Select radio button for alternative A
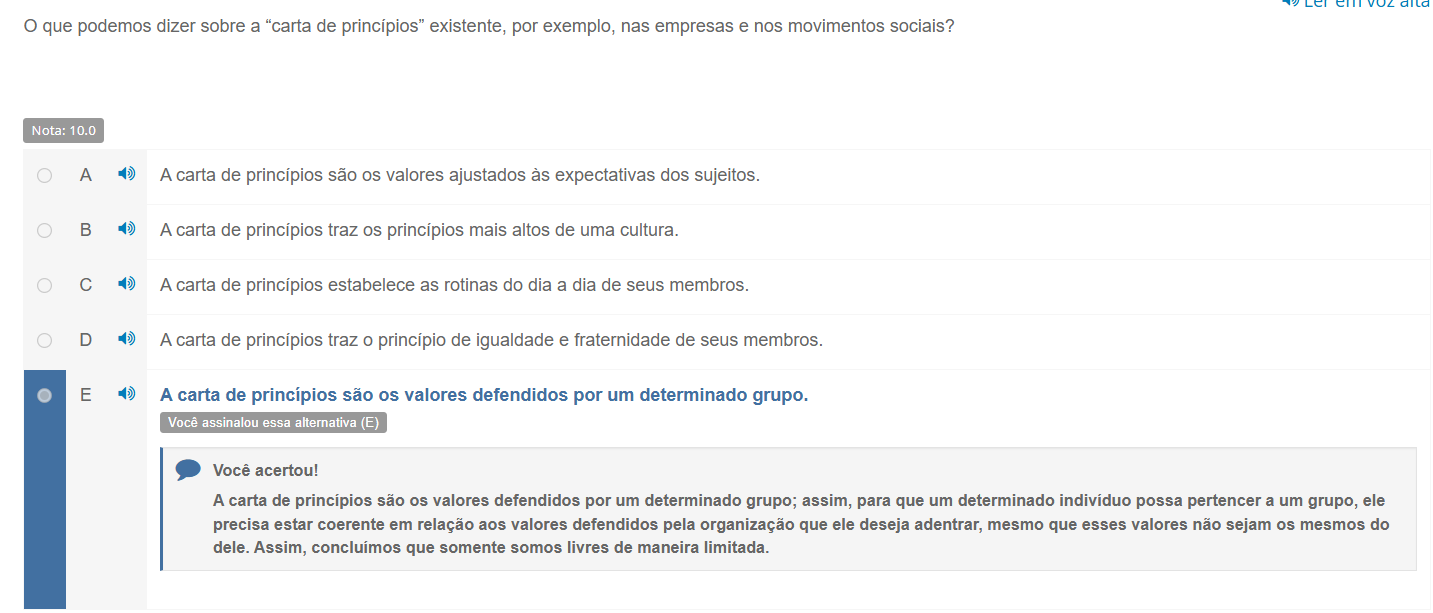Image resolution: width=1433 pixels, height=613 pixels. [44, 176]
